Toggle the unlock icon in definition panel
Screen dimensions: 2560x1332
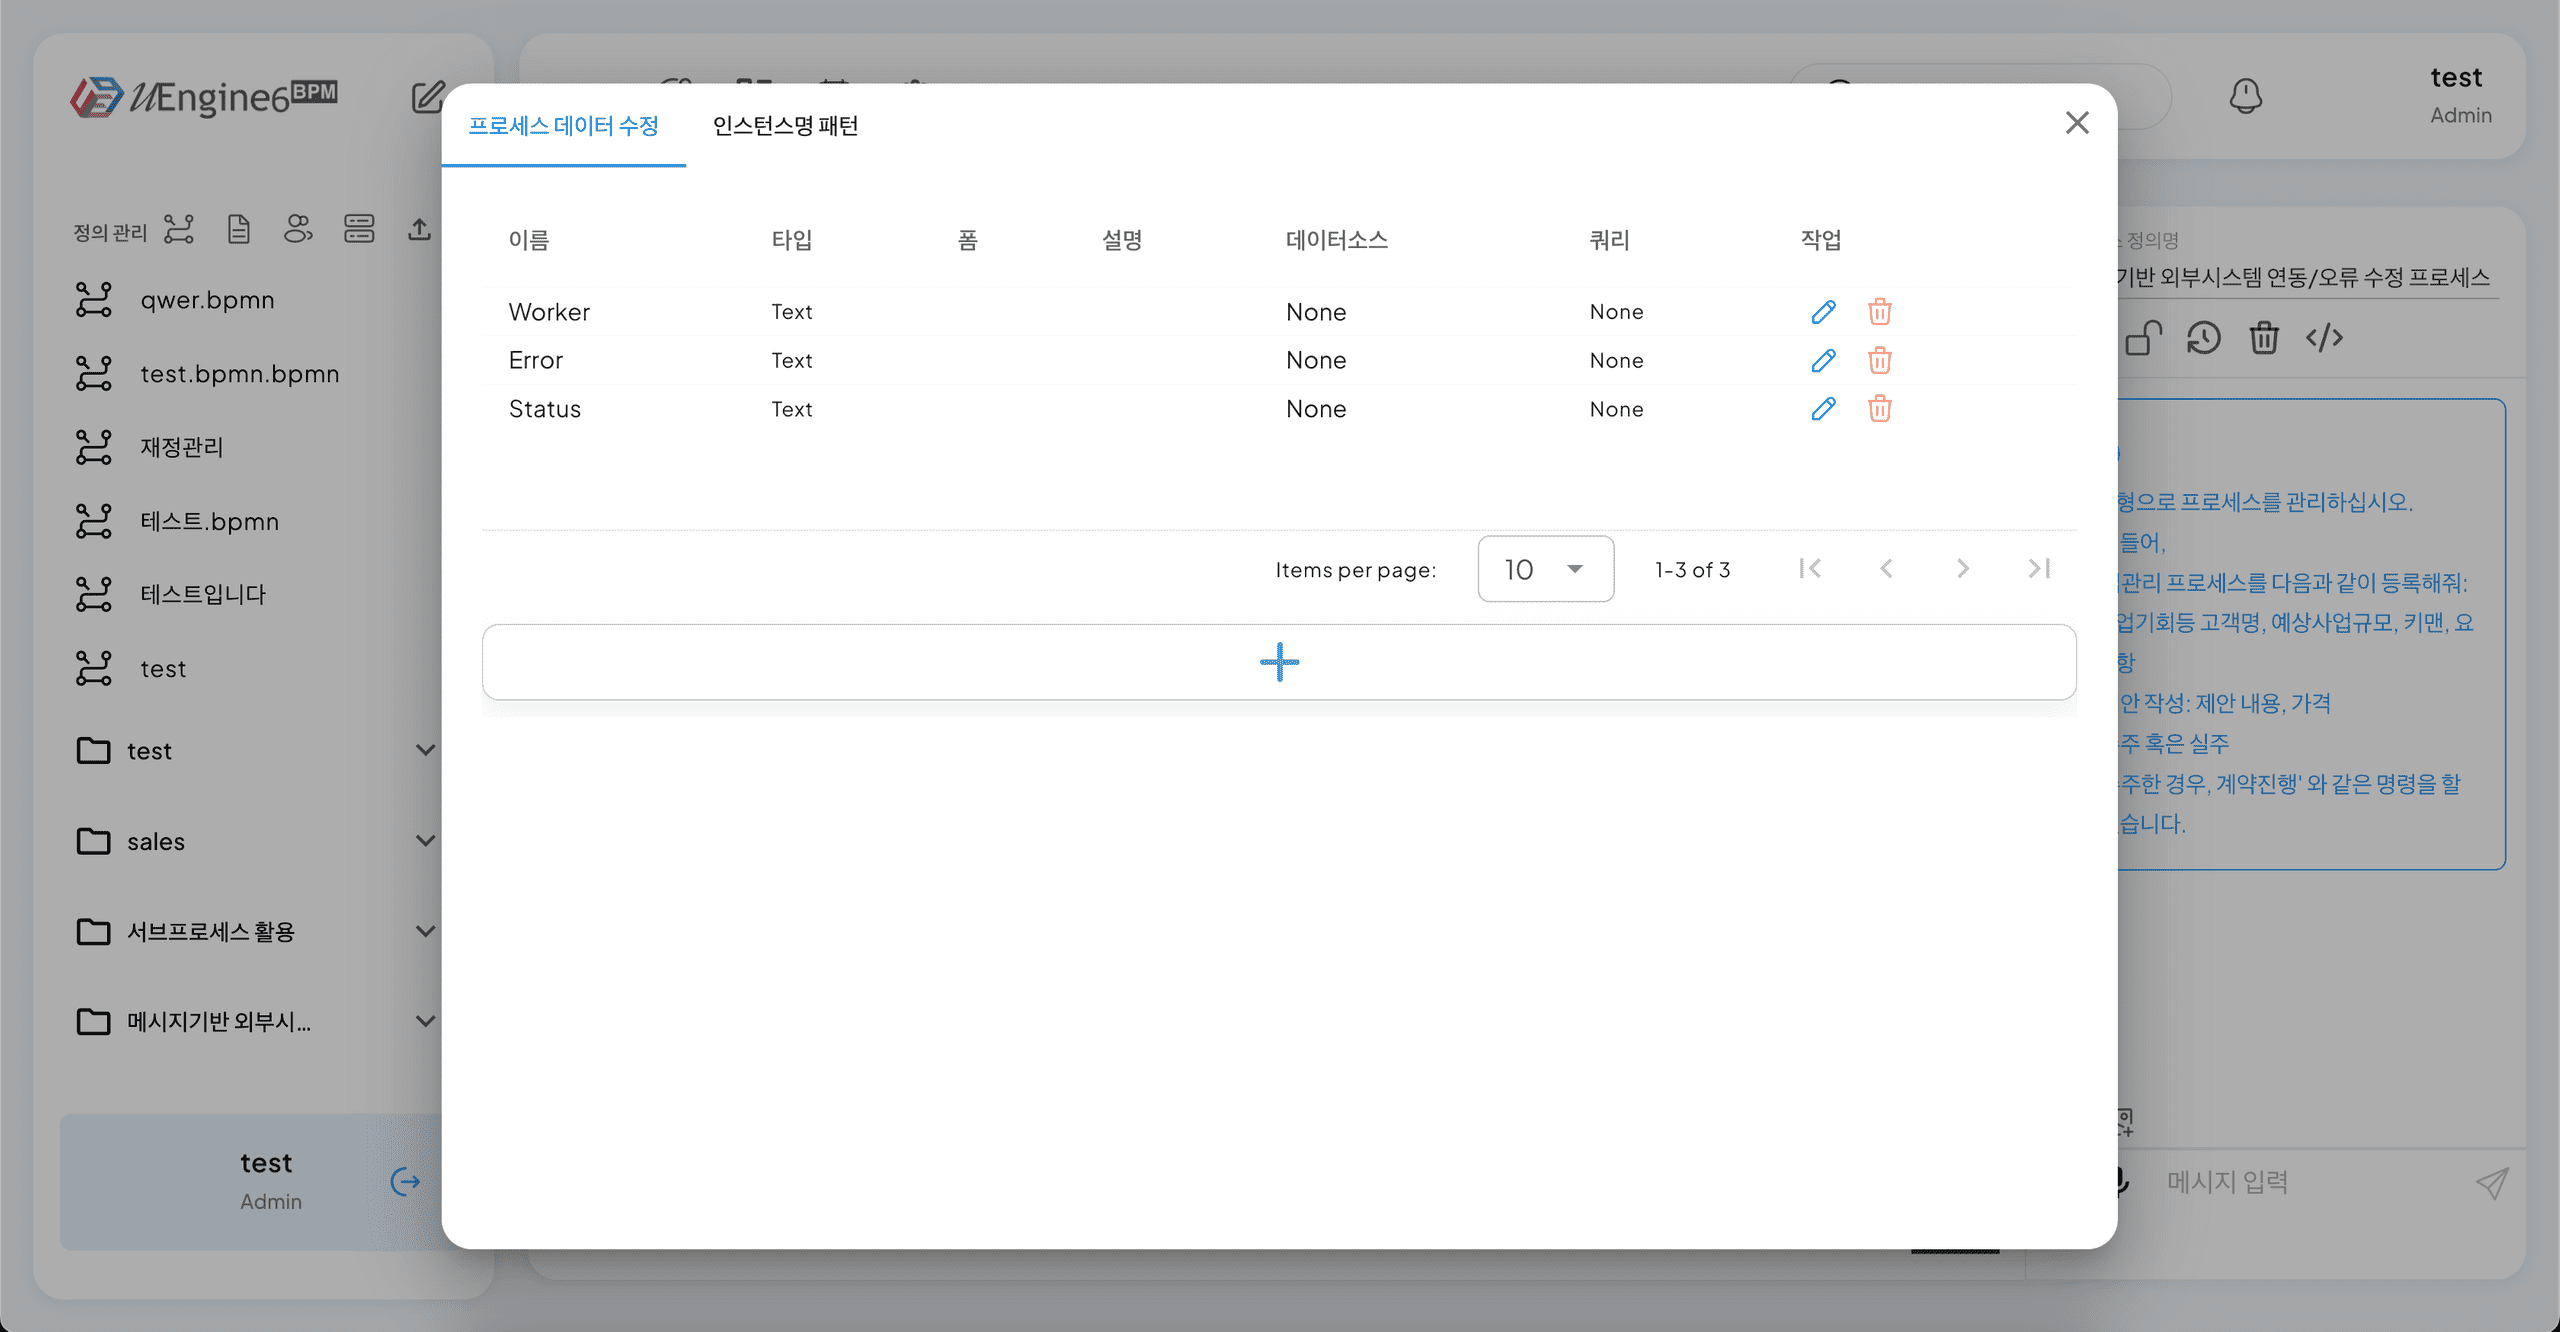click(2143, 338)
